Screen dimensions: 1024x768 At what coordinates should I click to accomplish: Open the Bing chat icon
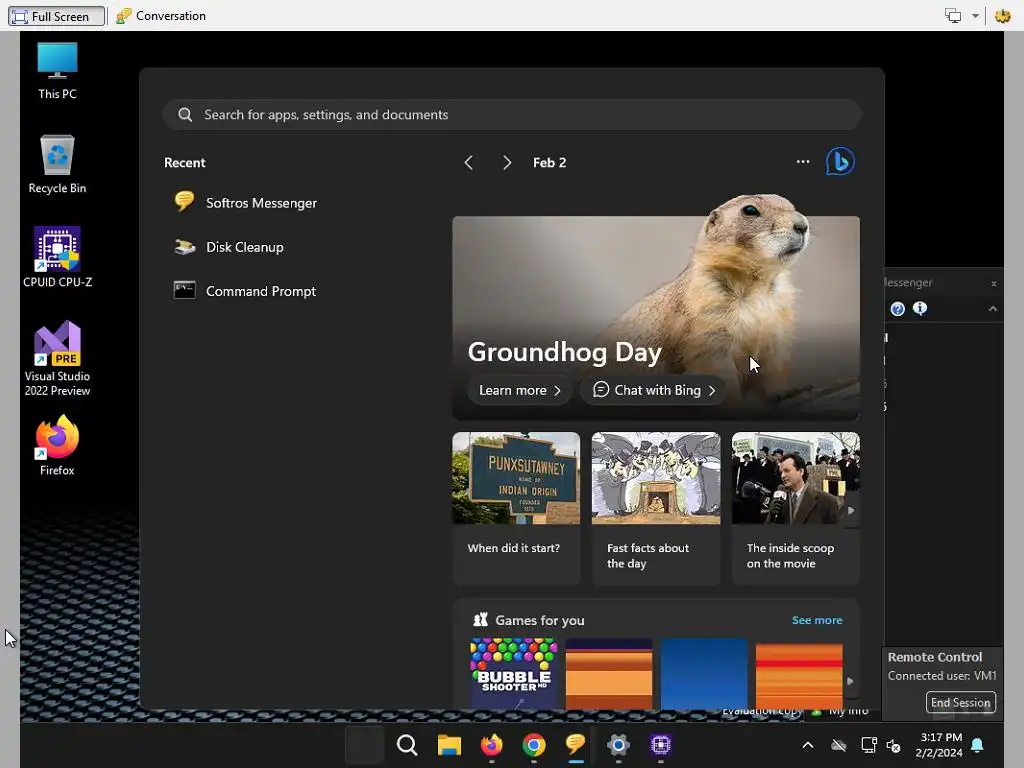[840, 162]
